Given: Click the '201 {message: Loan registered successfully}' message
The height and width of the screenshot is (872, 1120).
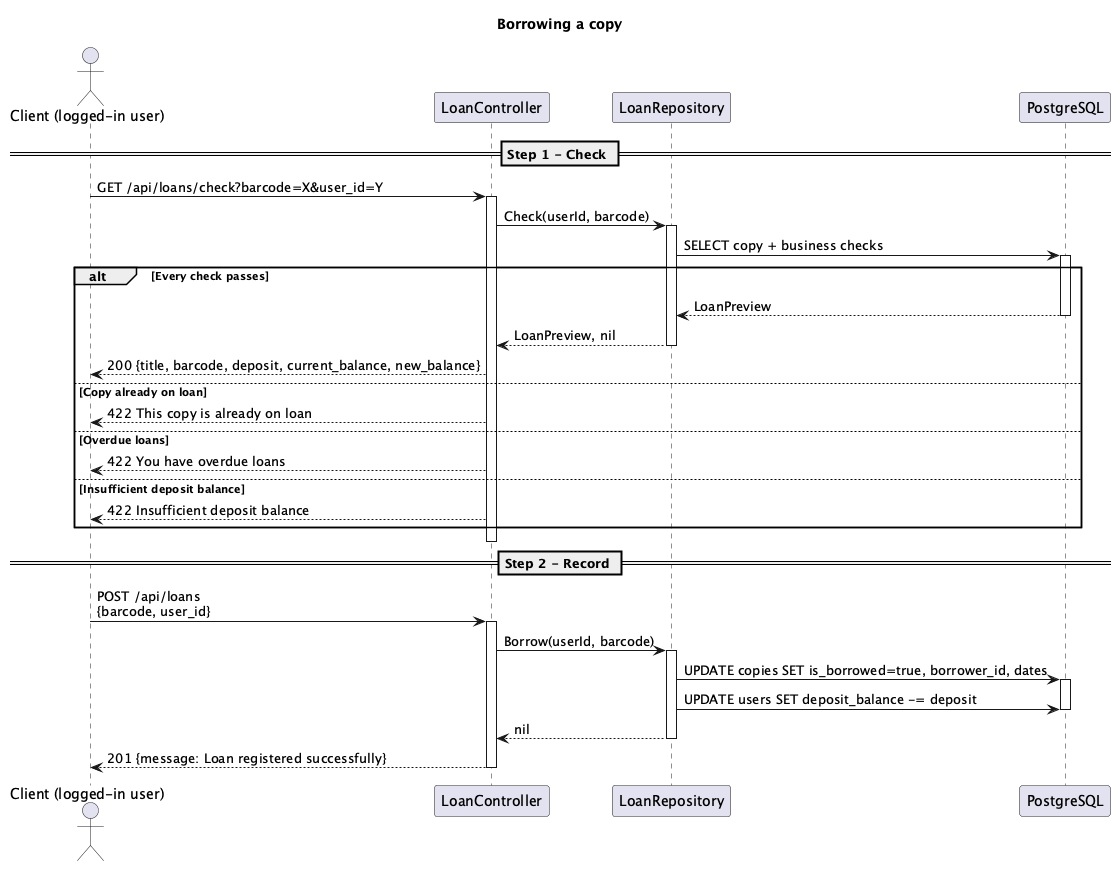Looking at the screenshot, I should tap(246, 758).
